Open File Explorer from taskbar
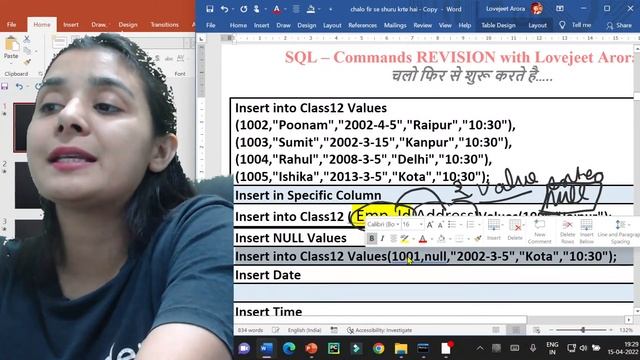Image resolution: width=640 pixels, height=360 pixels. coord(401,348)
